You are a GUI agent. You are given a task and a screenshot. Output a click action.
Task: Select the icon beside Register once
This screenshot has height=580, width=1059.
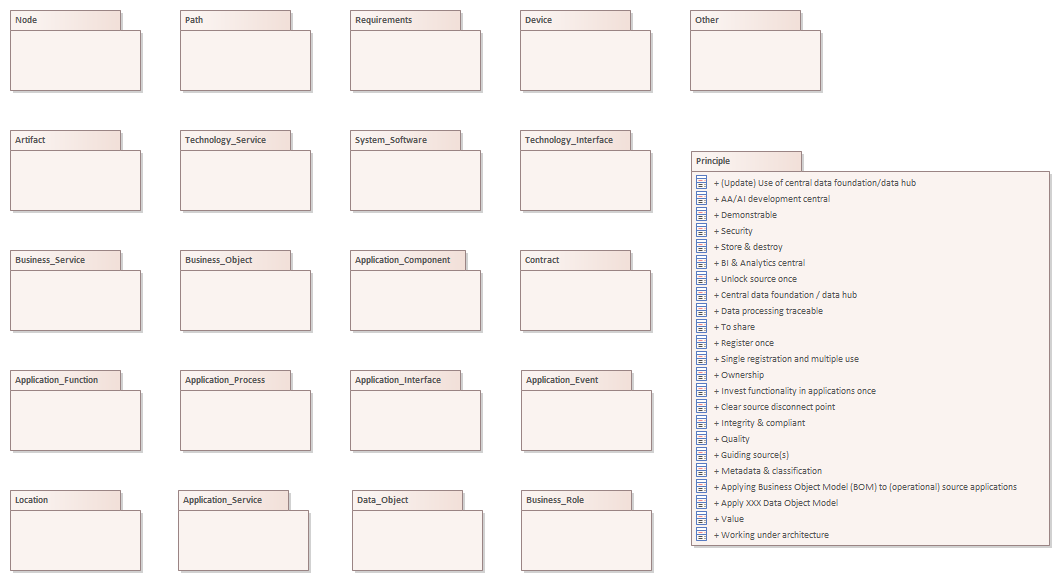coord(702,343)
